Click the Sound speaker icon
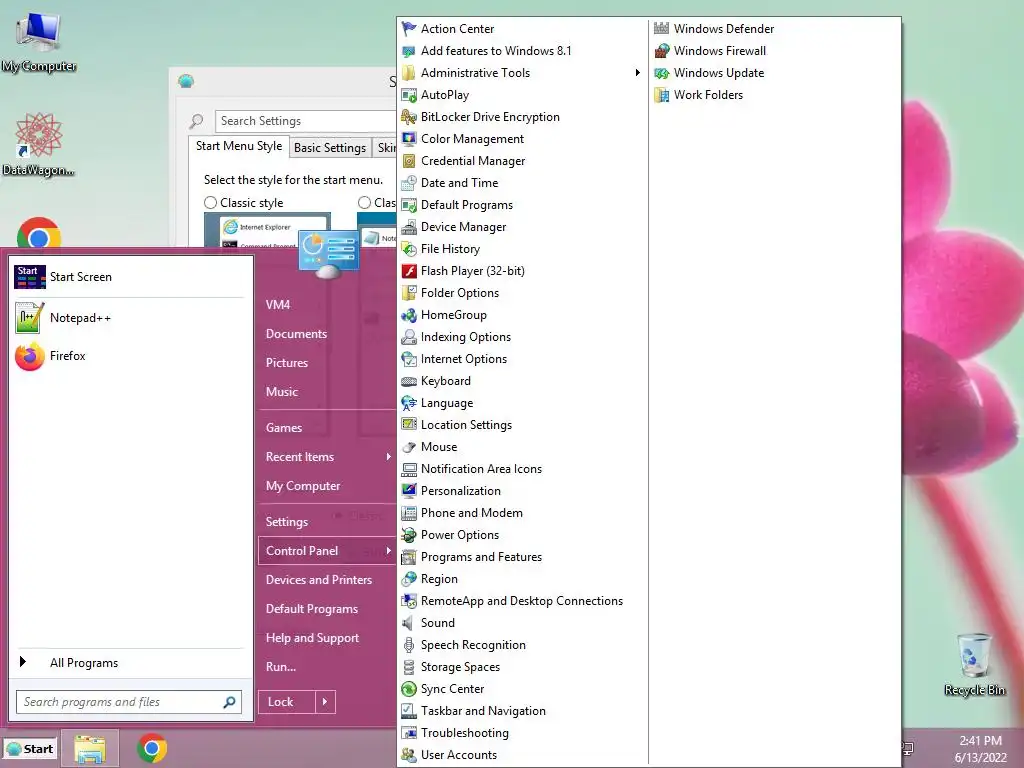Screen dimensions: 1024x768 click(409, 623)
